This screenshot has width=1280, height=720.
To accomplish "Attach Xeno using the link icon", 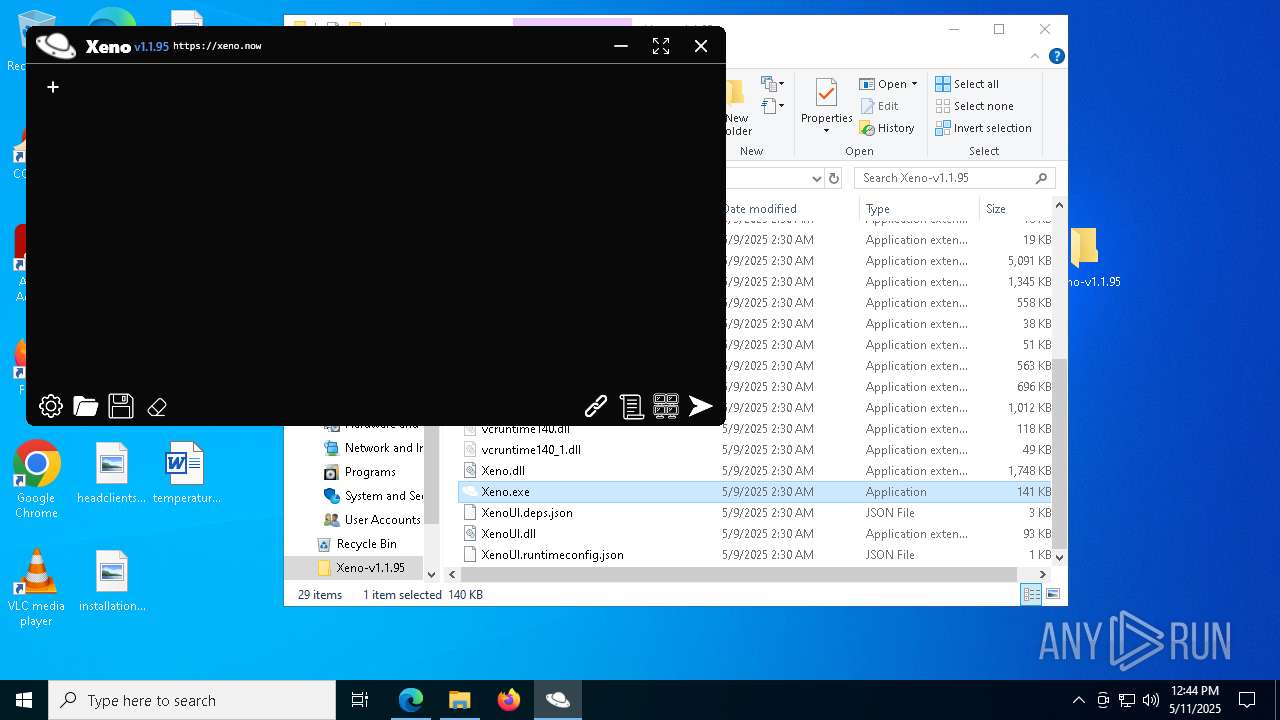I will 596,406.
